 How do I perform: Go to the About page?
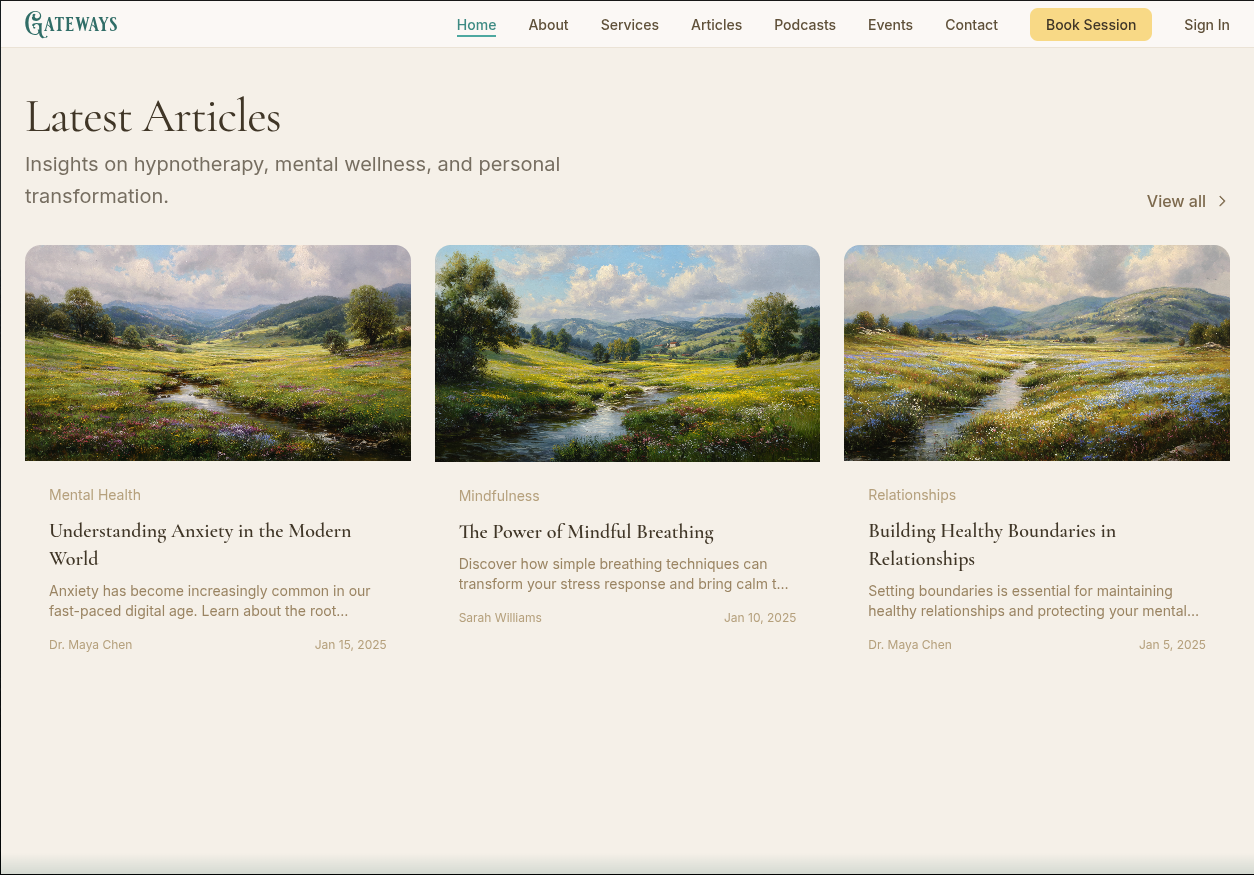(x=548, y=25)
